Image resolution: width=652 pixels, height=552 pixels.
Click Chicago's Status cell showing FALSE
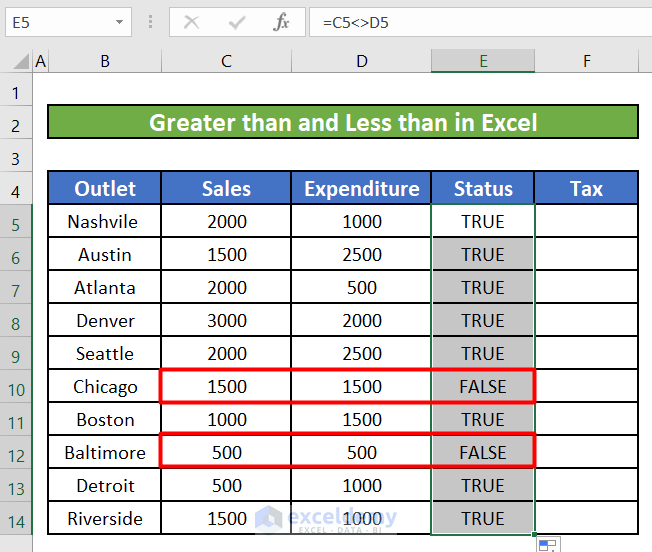(483, 386)
